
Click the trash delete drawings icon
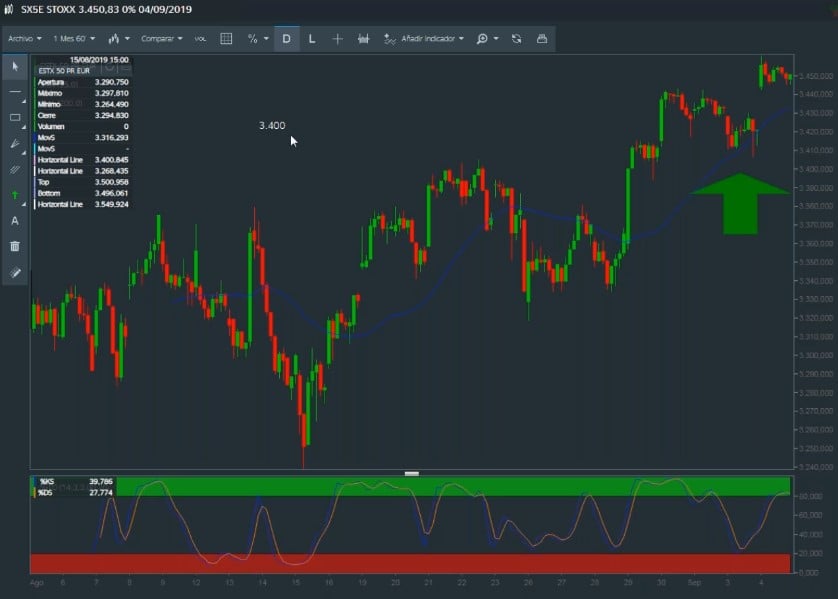pos(15,246)
